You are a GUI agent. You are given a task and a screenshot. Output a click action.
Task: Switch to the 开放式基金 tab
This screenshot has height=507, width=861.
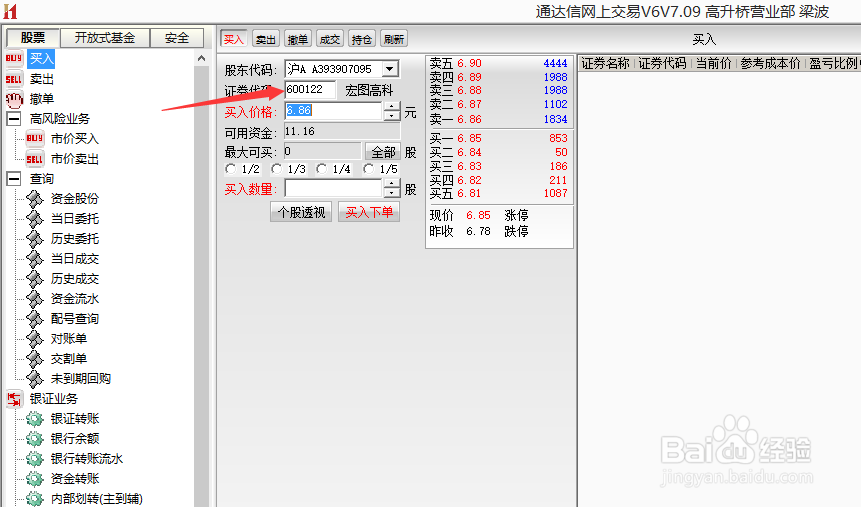click(x=105, y=38)
